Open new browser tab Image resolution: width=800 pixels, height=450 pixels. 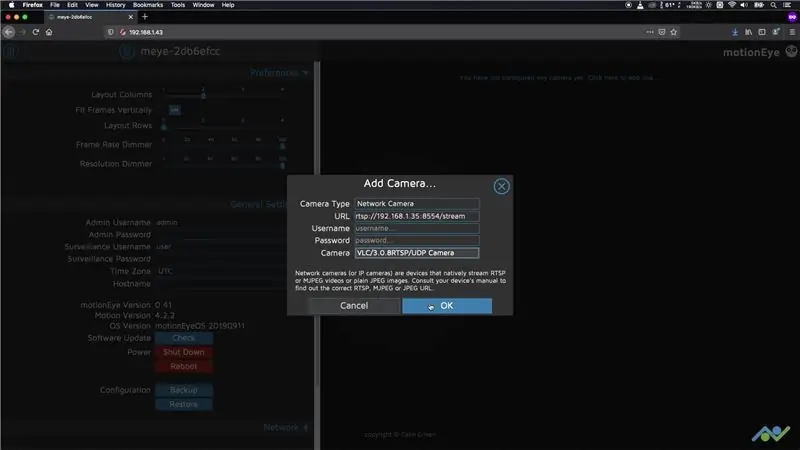(145, 17)
